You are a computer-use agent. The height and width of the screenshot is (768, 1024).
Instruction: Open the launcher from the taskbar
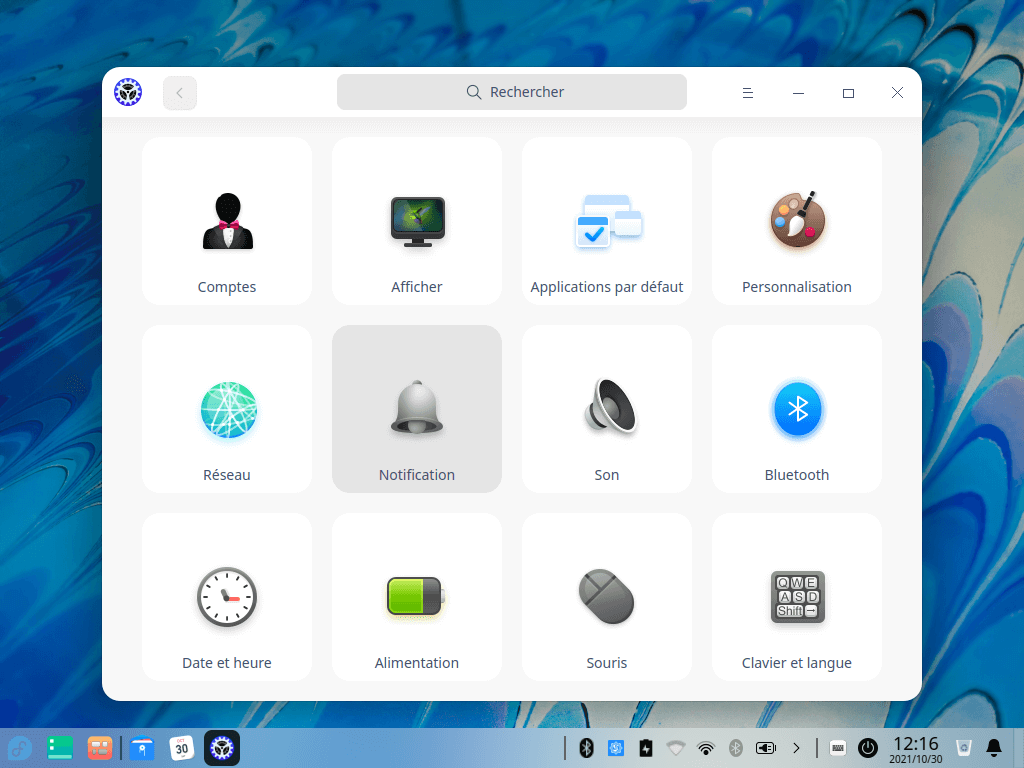pos(19,748)
